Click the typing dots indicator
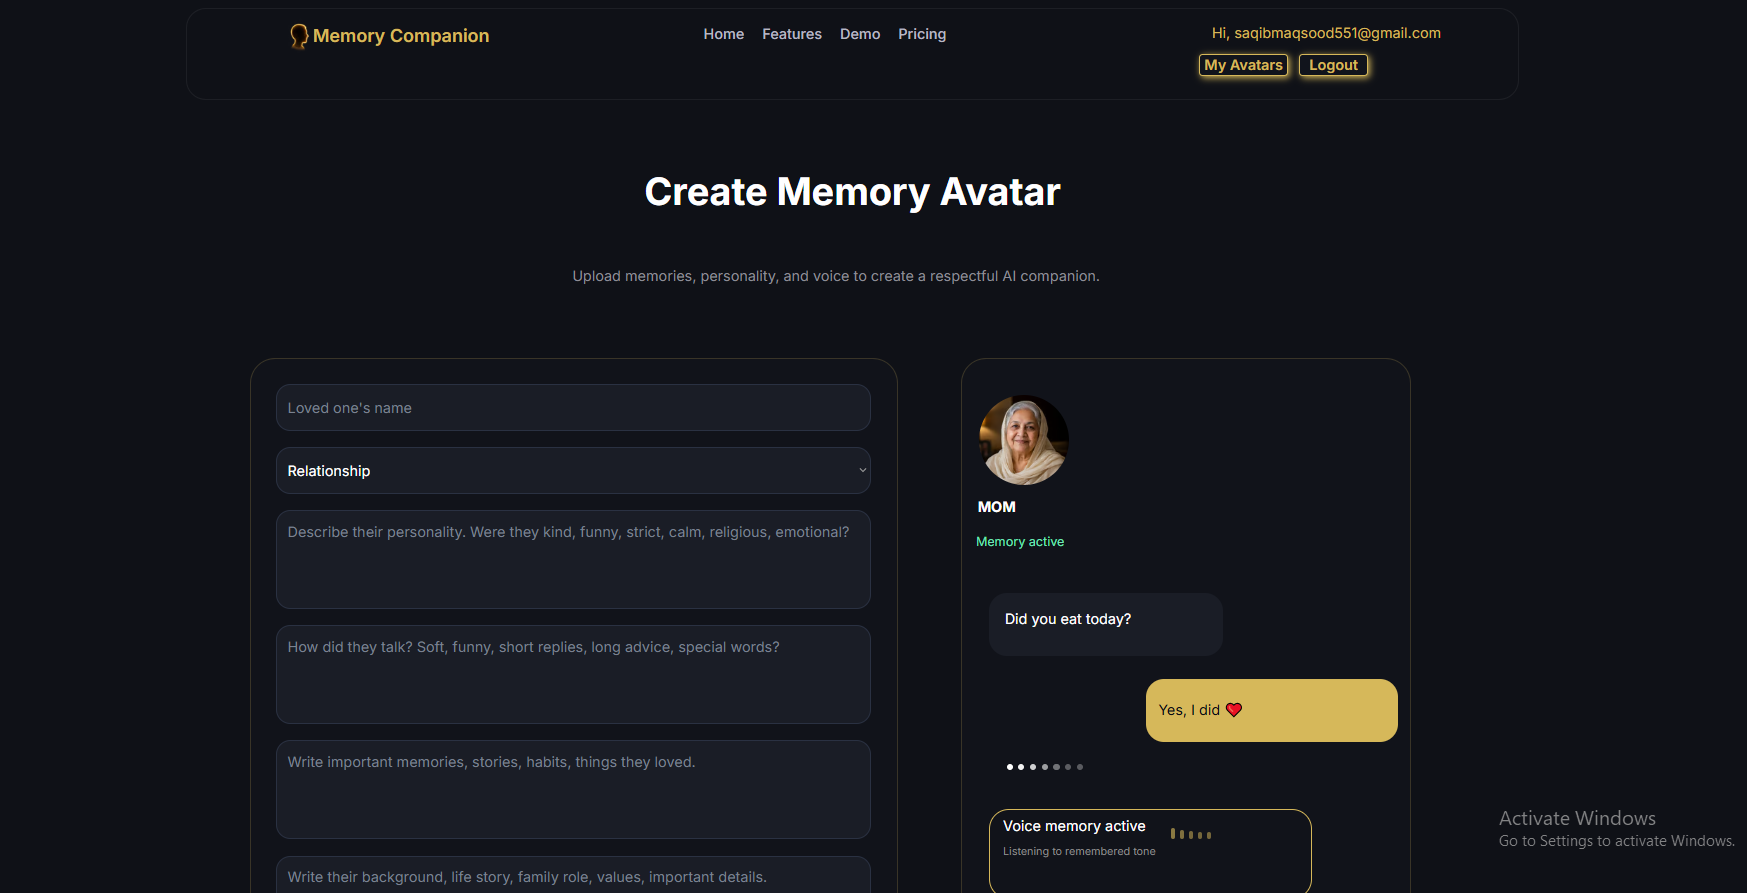 pyautogui.click(x=1044, y=767)
